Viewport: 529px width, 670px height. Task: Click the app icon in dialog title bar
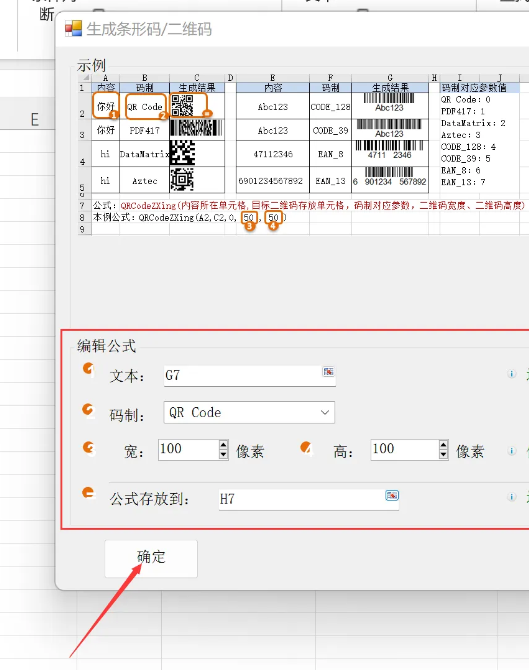click(x=73, y=29)
